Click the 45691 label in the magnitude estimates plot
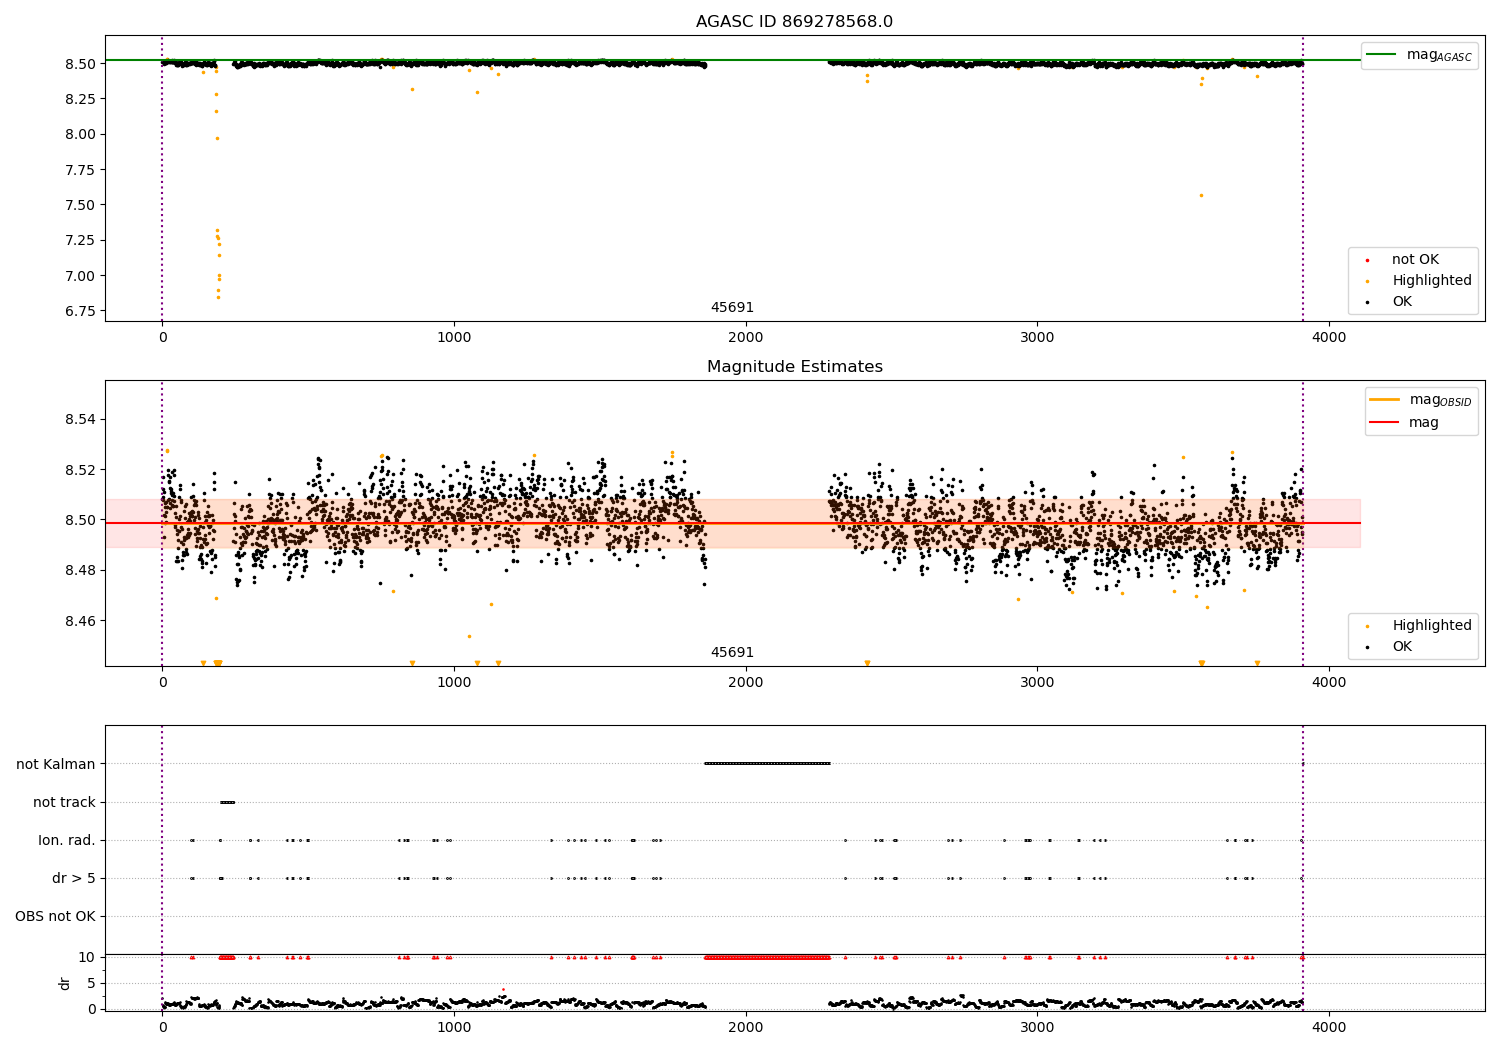Viewport: 1500px width, 1050px height. [732, 653]
